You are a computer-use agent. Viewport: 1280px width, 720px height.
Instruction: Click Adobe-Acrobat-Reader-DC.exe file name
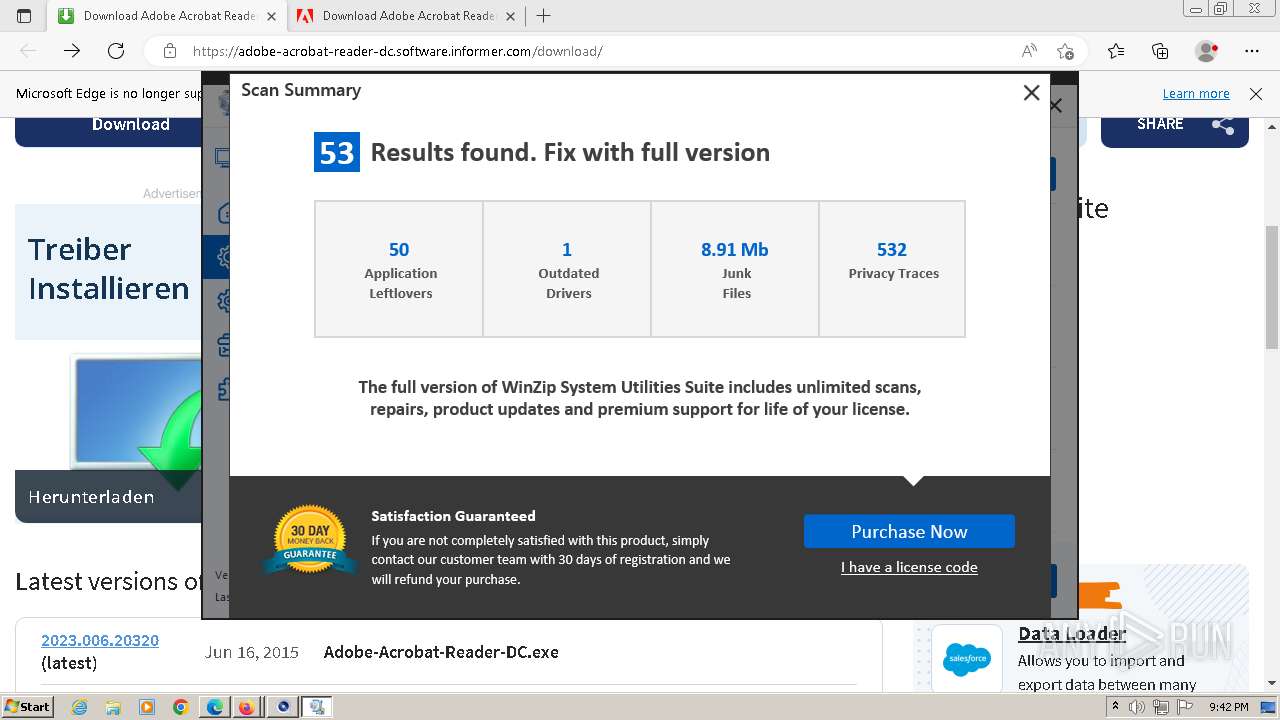(441, 652)
